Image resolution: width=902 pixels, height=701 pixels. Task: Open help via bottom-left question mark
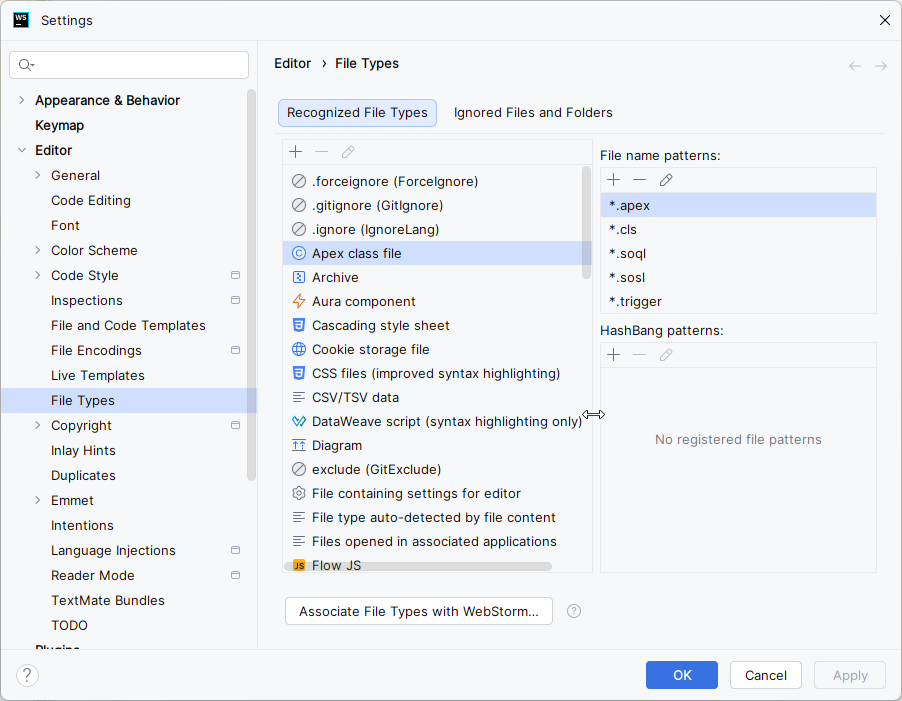point(27,675)
